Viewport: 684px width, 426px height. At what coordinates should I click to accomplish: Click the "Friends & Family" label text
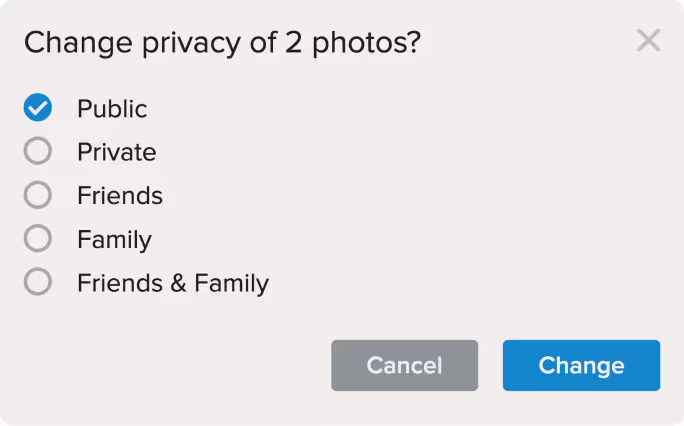coord(173,283)
